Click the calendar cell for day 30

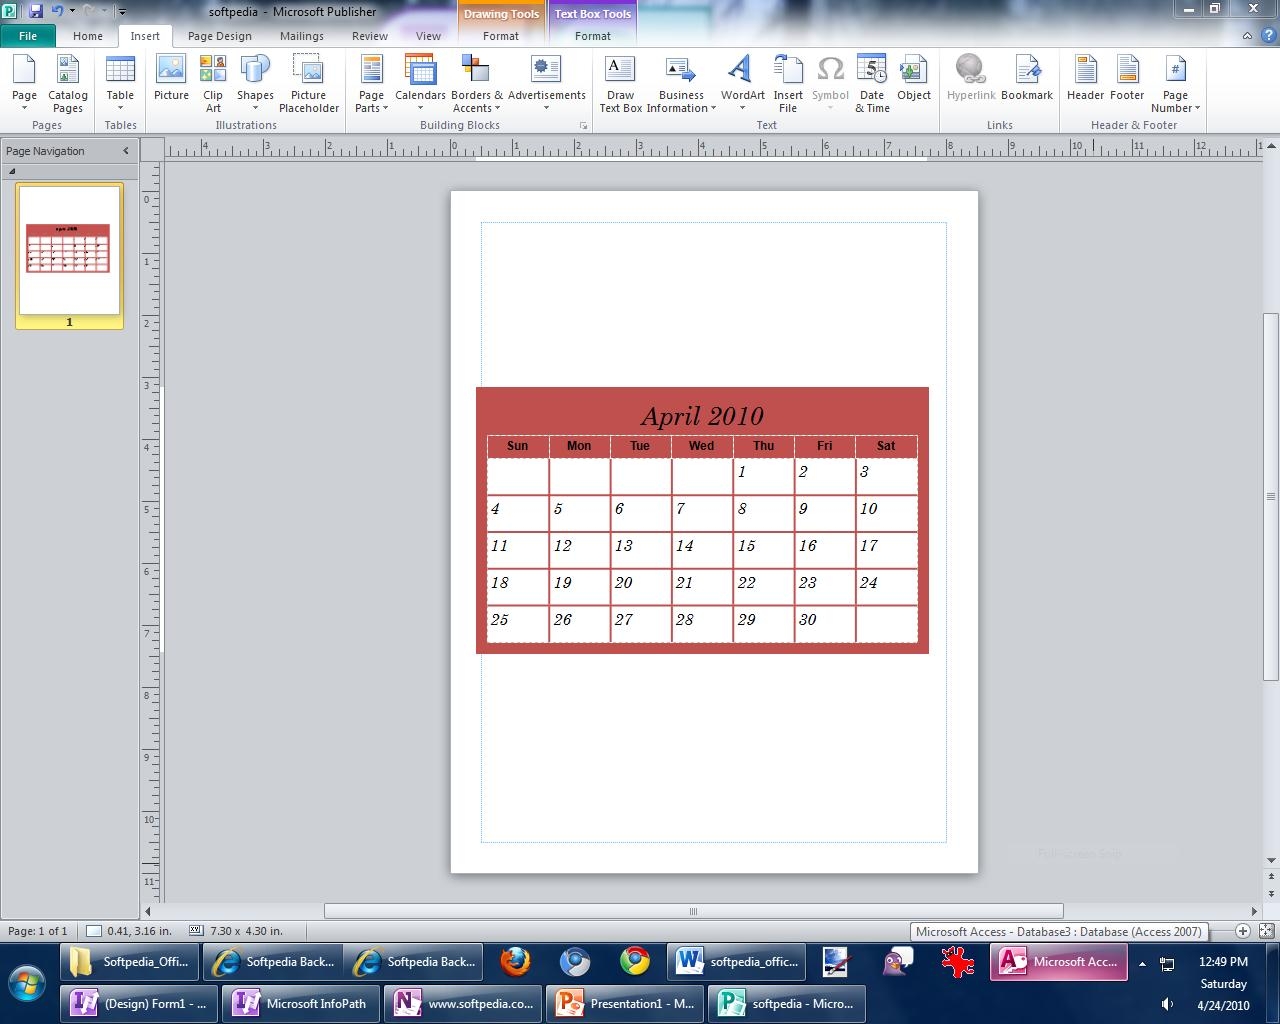click(824, 623)
